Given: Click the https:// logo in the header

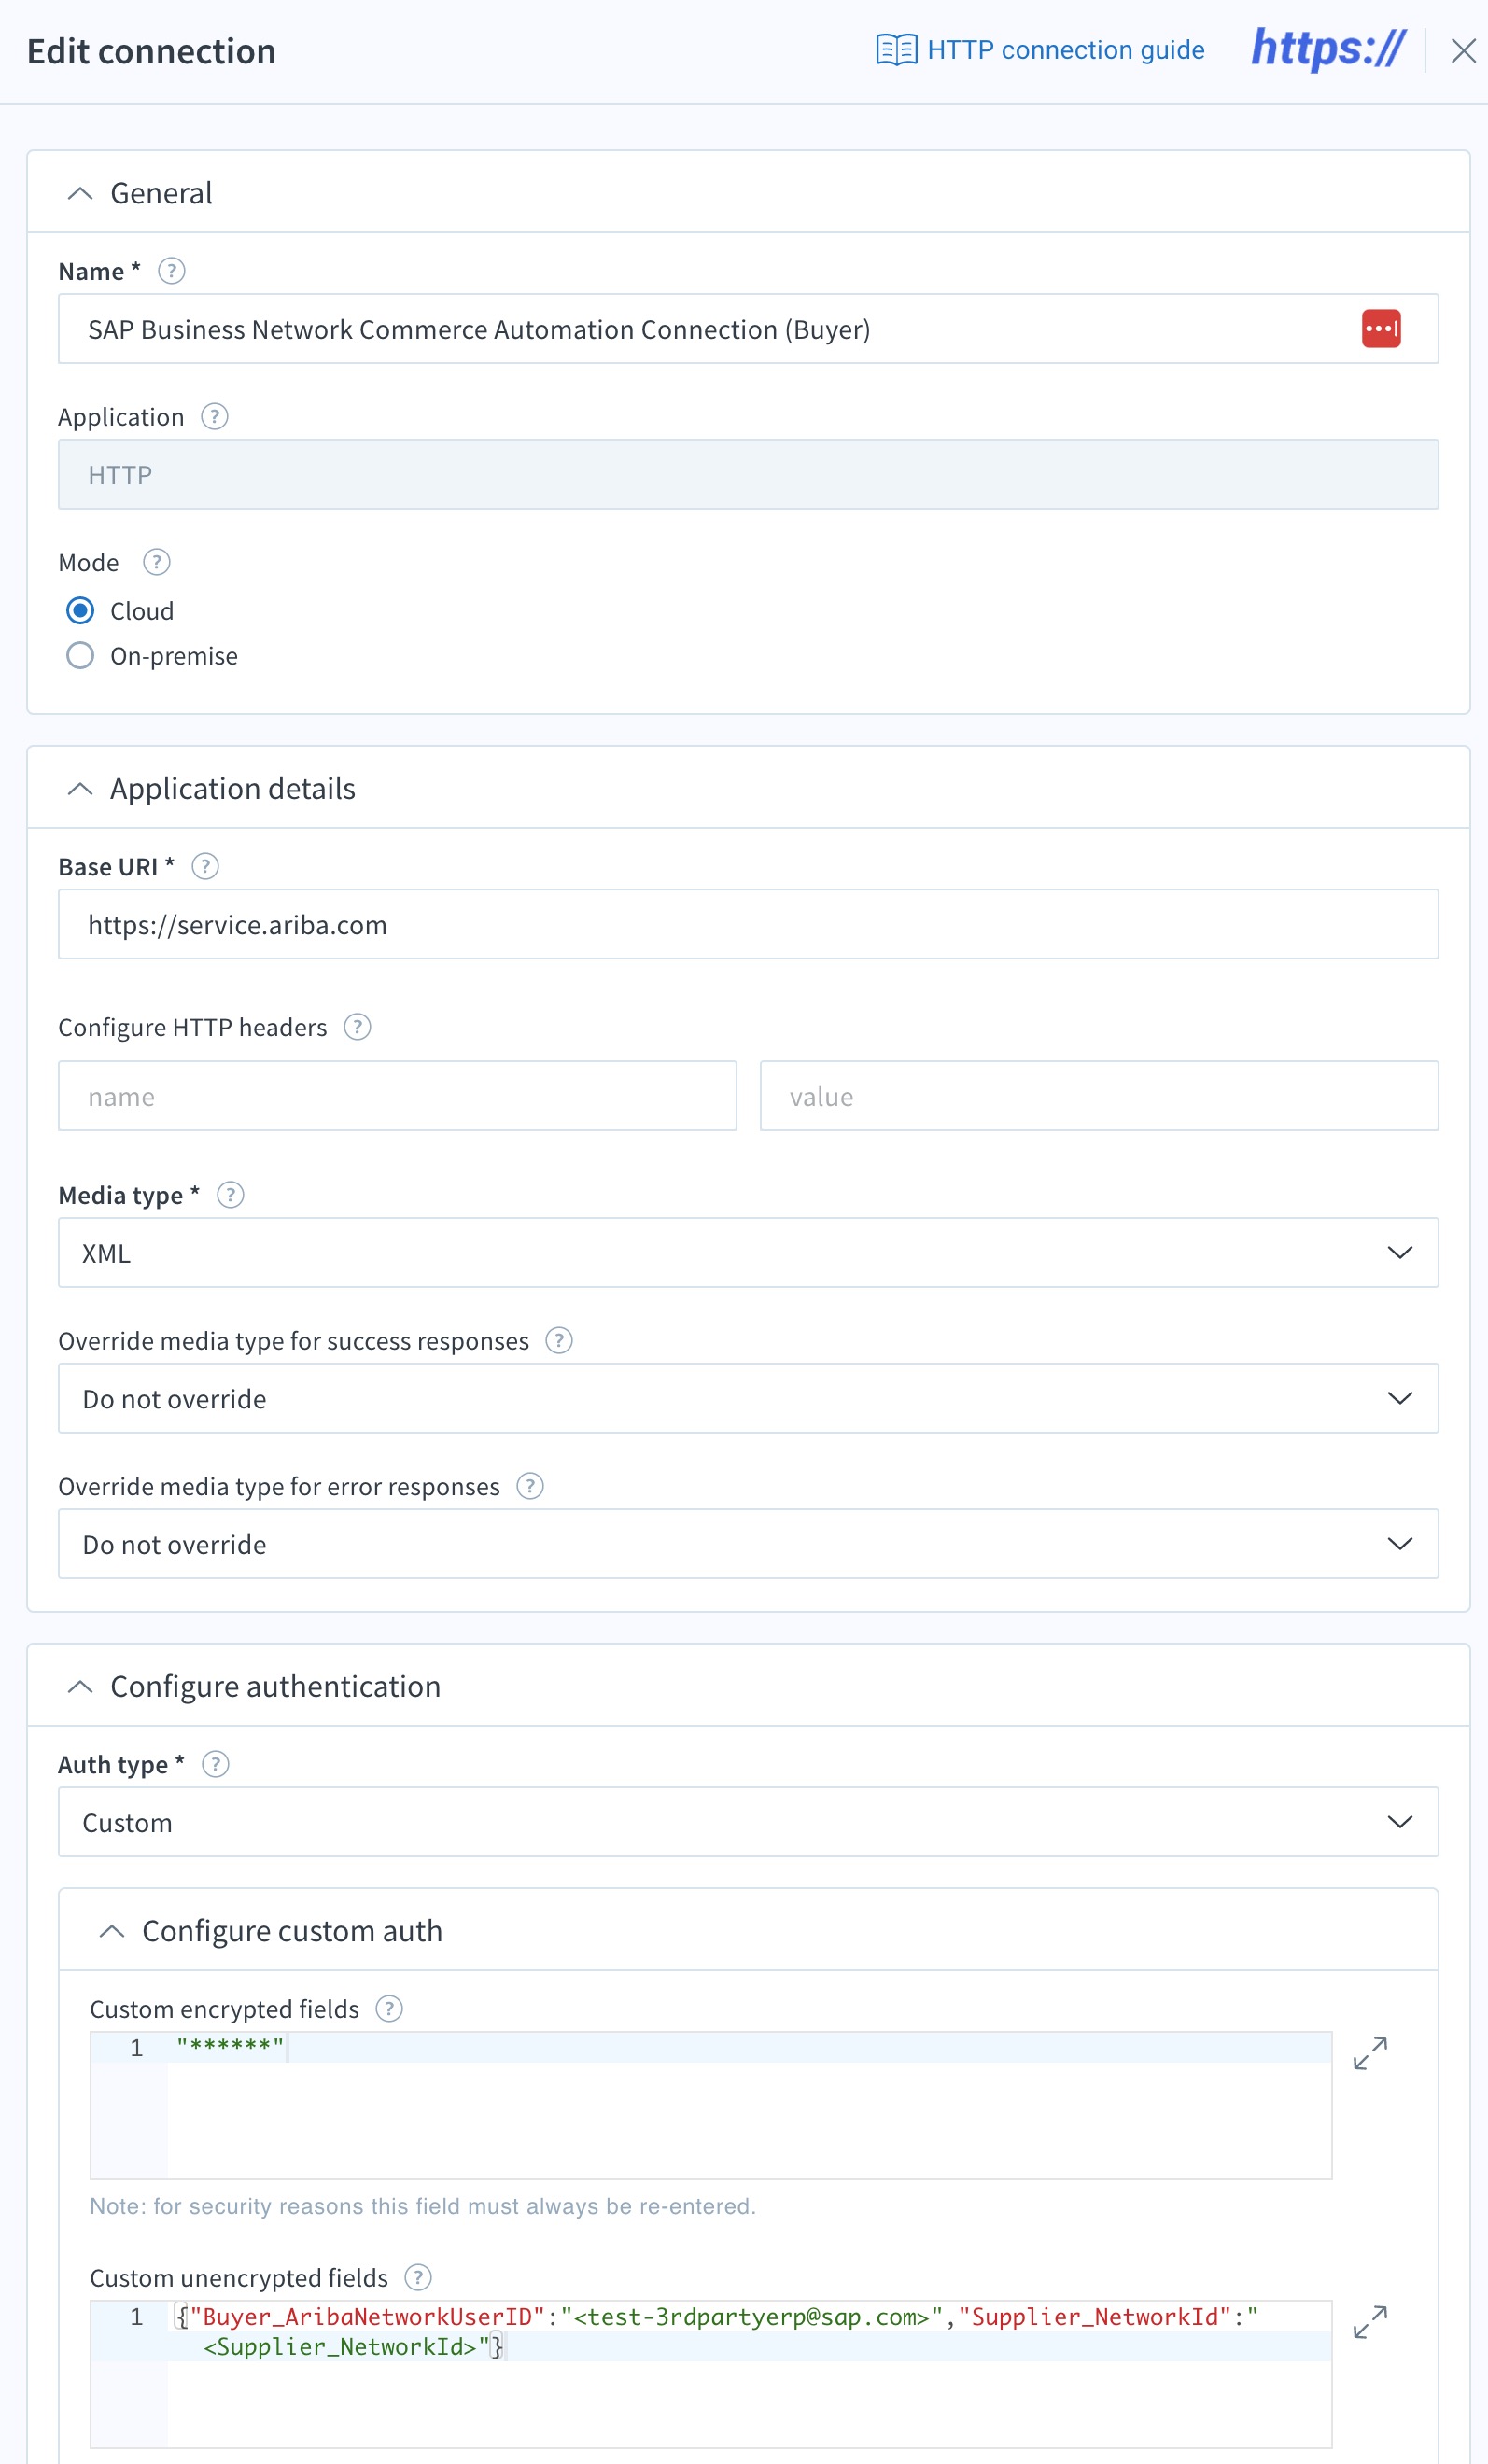Looking at the screenshot, I should point(1328,48).
